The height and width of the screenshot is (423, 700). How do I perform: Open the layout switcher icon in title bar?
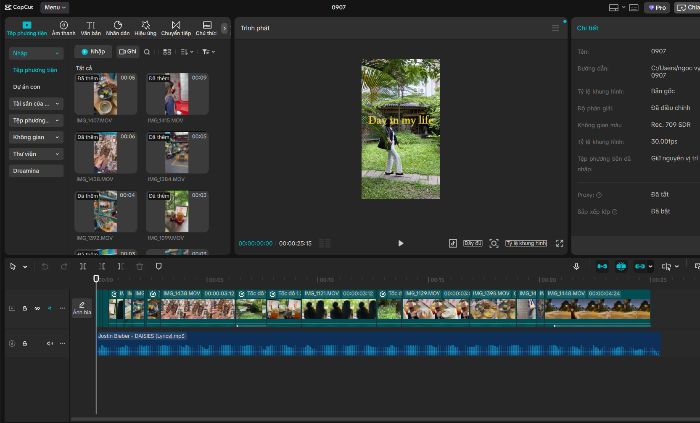(616, 8)
